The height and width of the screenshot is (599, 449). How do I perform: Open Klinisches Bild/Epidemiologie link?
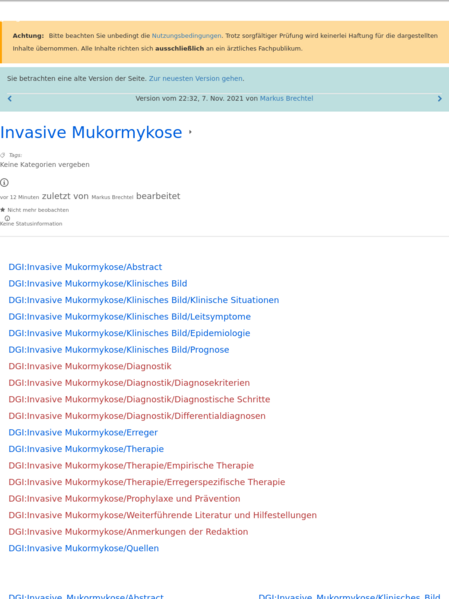point(129,333)
